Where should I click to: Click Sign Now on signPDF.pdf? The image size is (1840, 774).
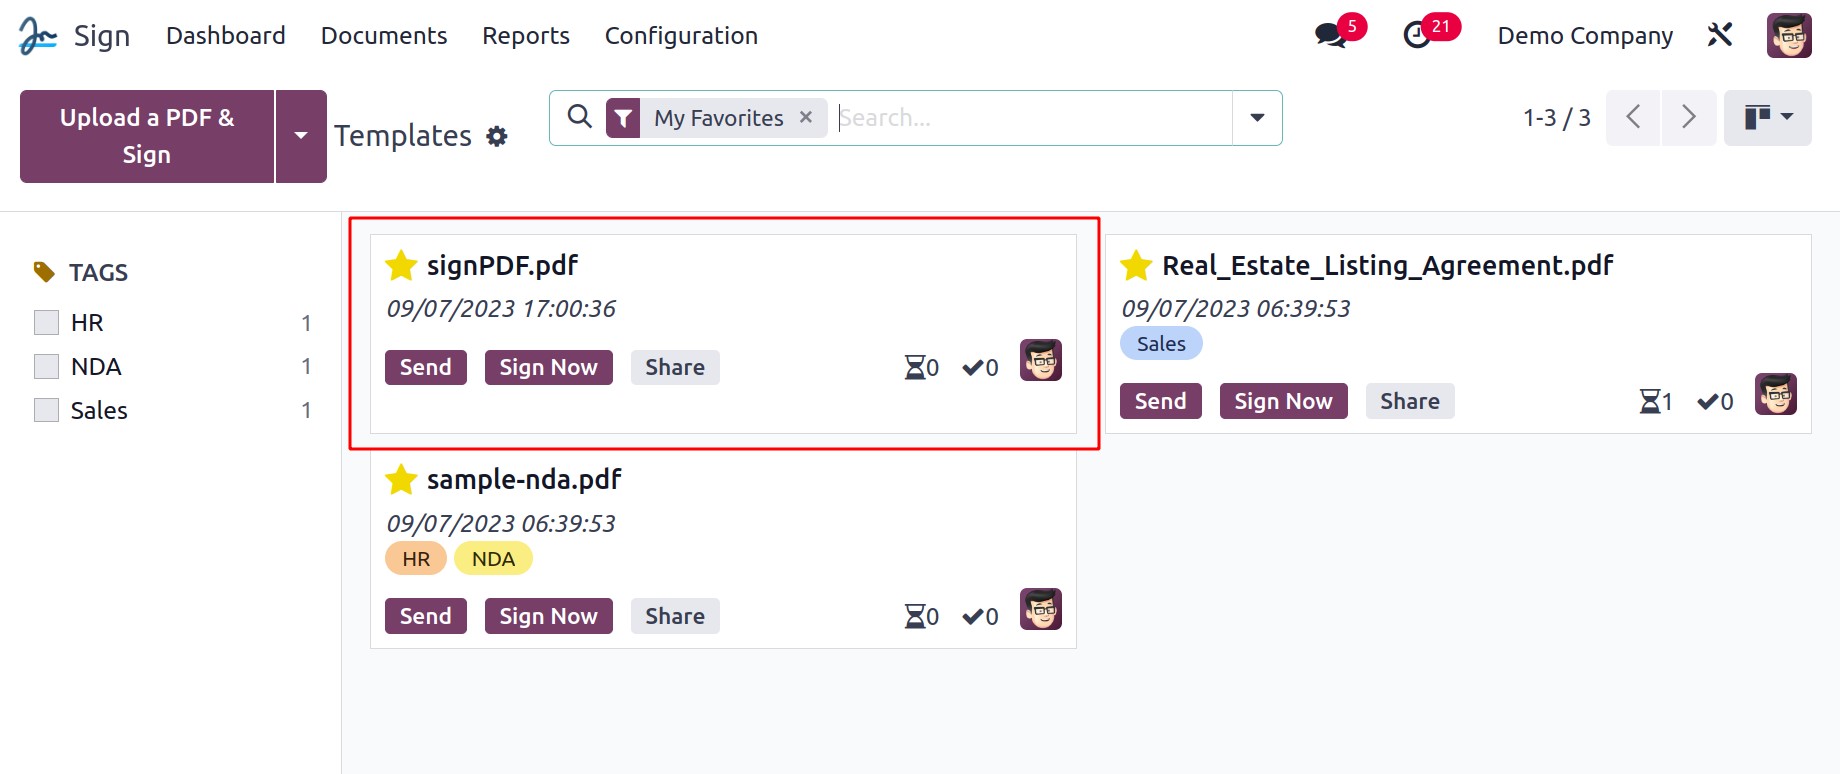click(548, 367)
